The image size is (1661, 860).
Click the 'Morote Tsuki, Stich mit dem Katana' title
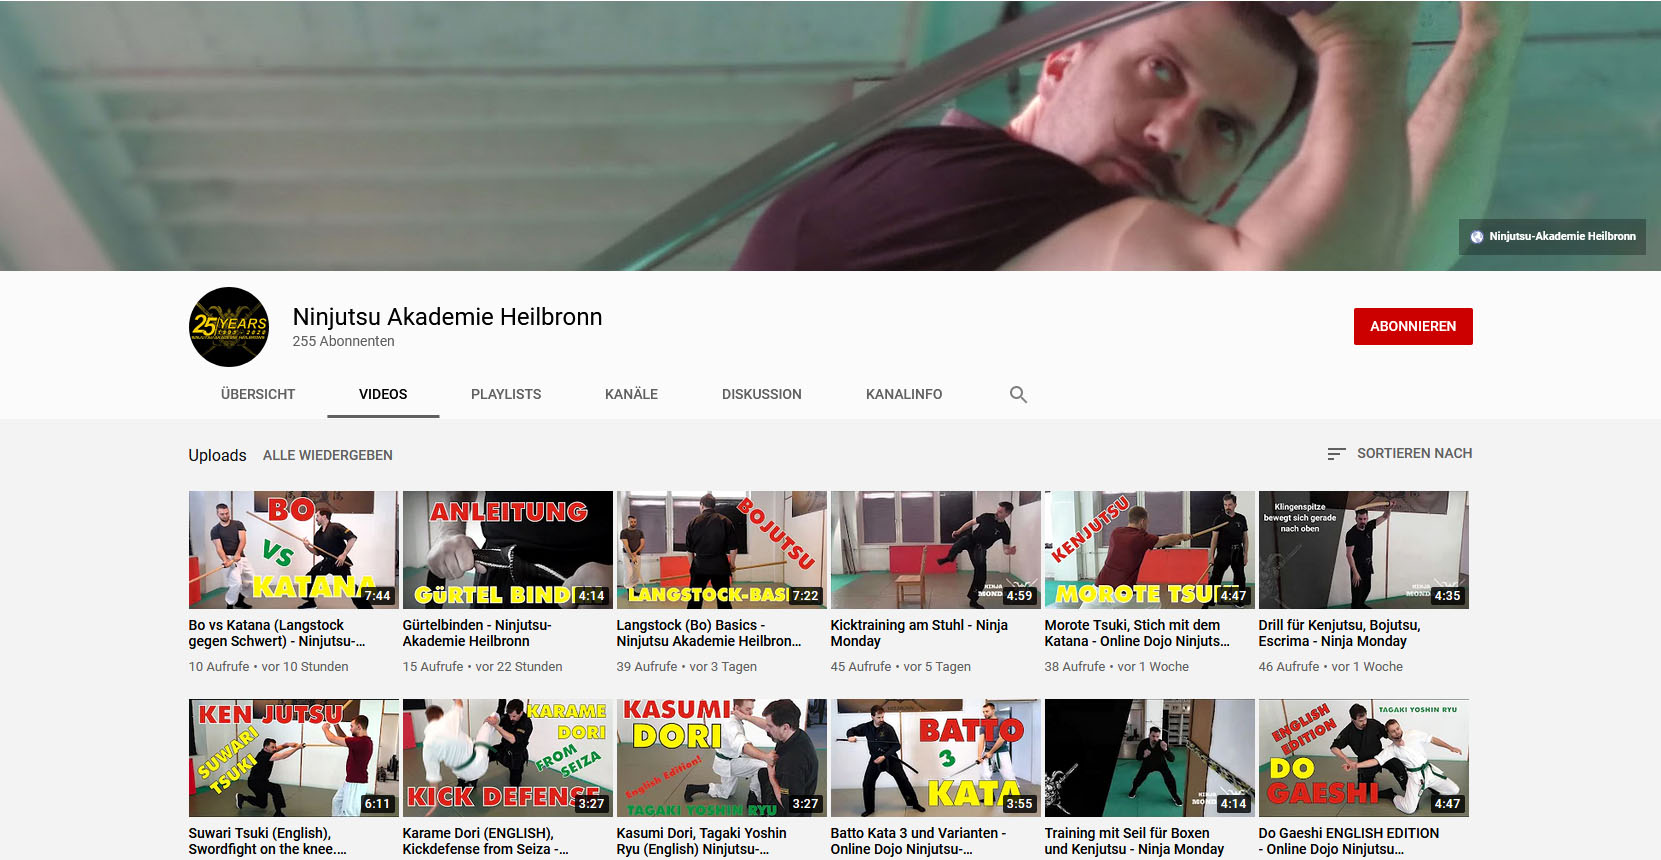click(x=1137, y=633)
